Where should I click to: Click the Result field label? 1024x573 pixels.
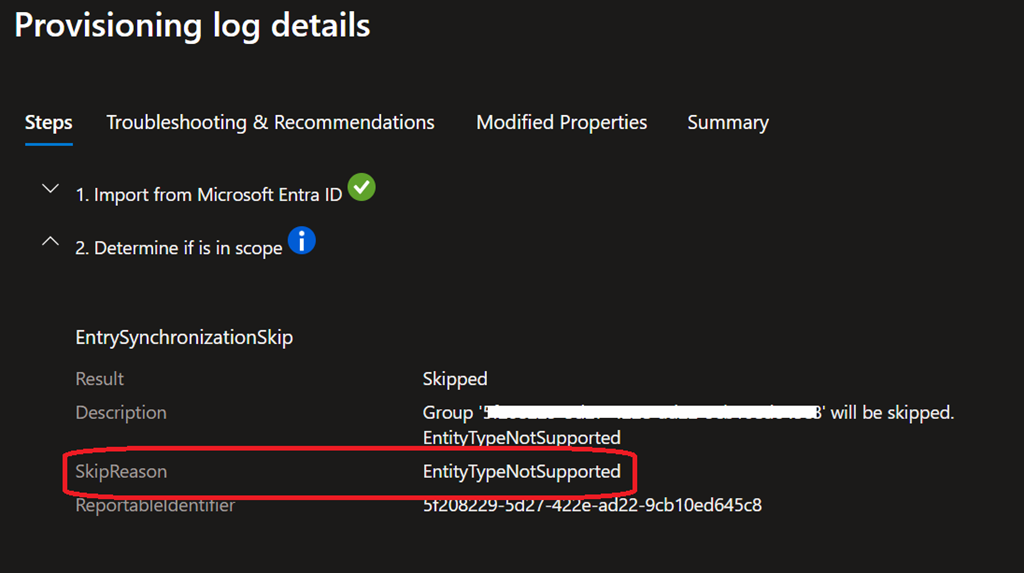[100, 379]
